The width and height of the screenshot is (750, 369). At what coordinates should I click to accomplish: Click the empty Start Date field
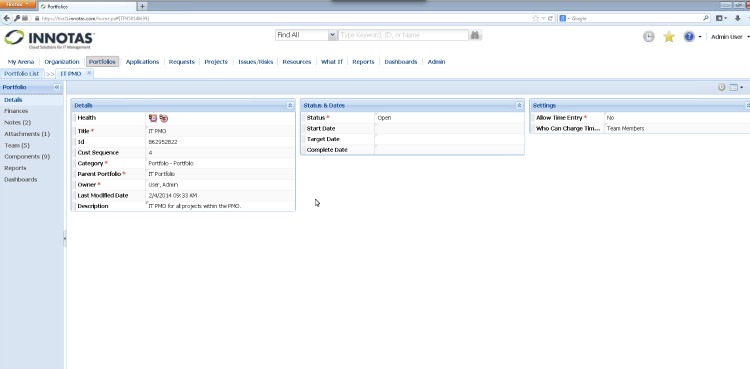tap(449, 128)
